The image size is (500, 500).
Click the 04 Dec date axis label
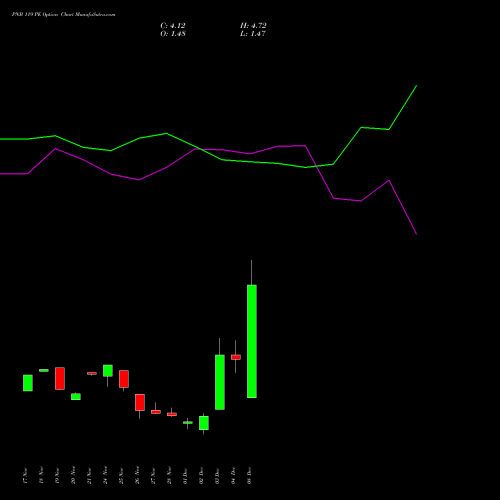[x=233, y=476]
